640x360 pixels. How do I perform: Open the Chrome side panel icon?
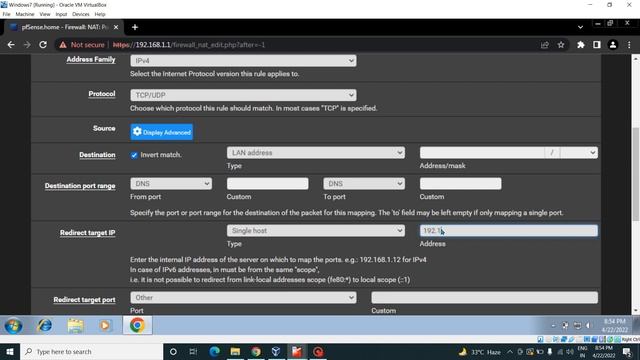pyautogui.click(x=597, y=45)
